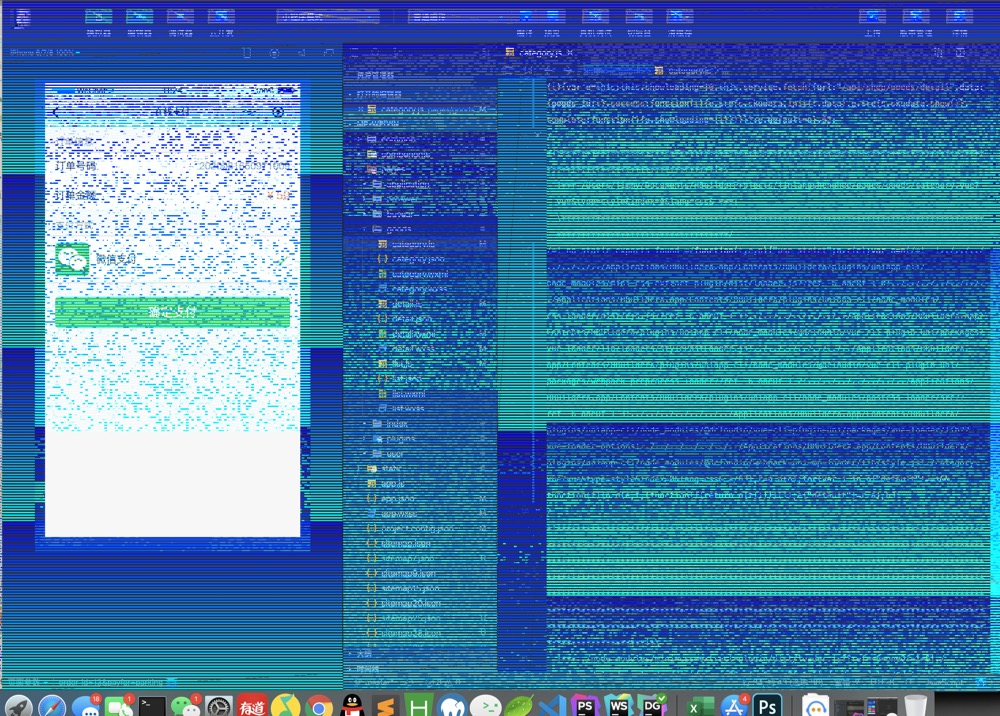This screenshot has width=1000, height=716.
Task: Open the cloud development toolbar icon
Action: (221, 17)
